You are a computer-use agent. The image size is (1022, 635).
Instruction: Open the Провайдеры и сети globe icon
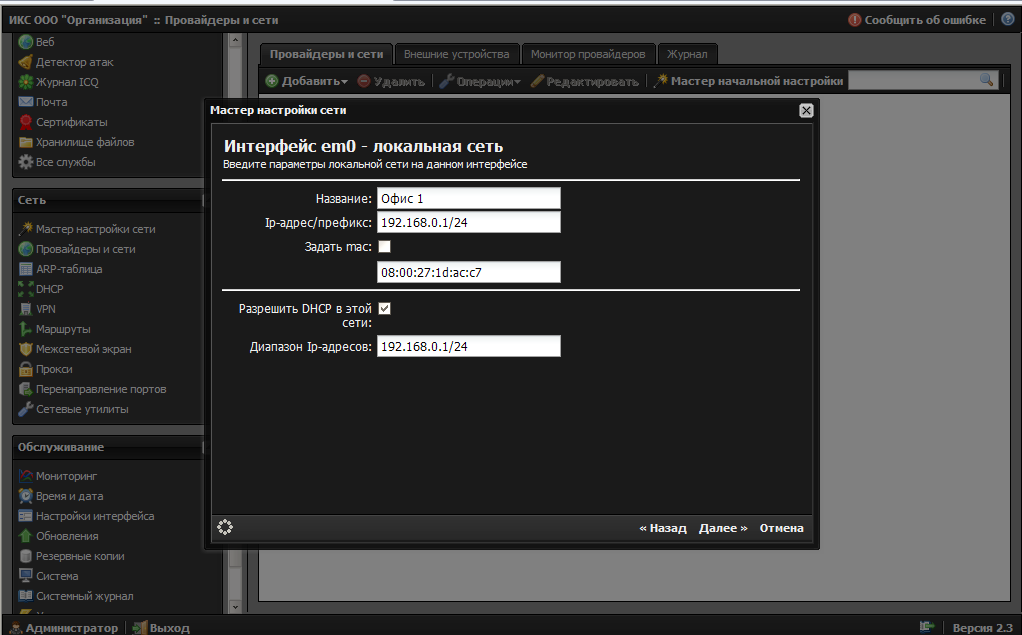[25, 249]
